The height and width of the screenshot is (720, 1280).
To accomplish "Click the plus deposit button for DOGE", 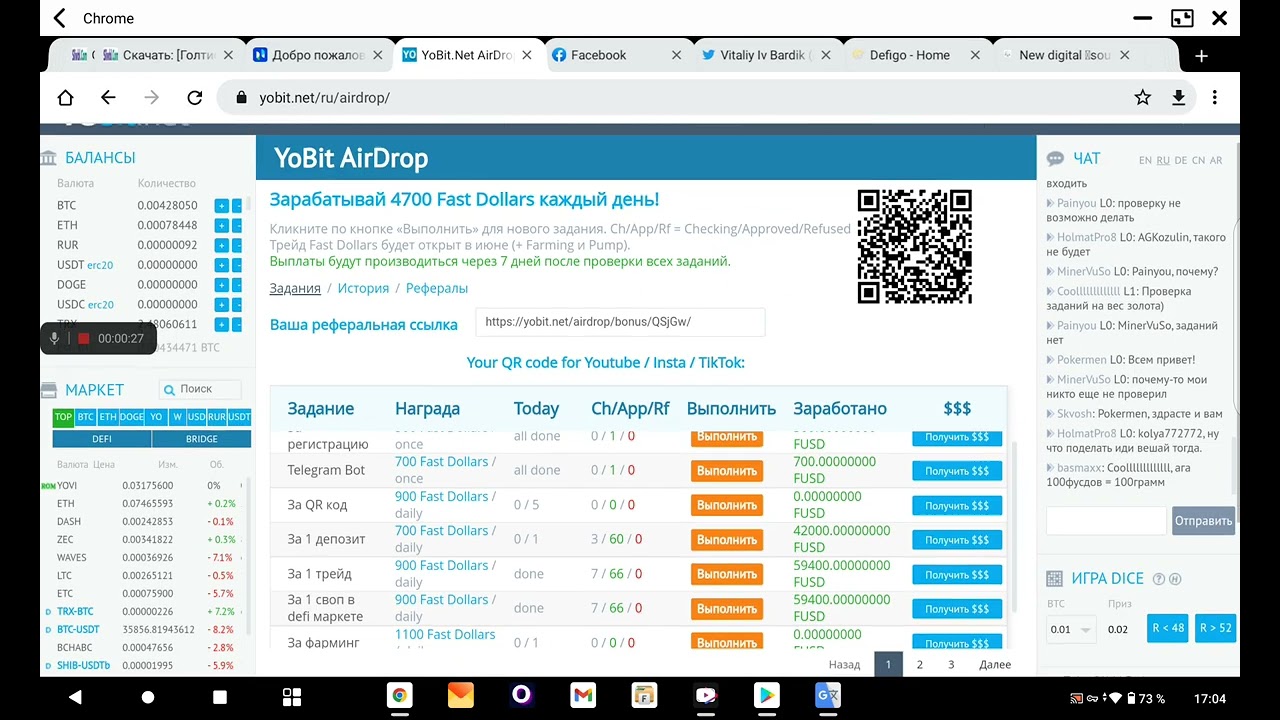I will (x=221, y=285).
